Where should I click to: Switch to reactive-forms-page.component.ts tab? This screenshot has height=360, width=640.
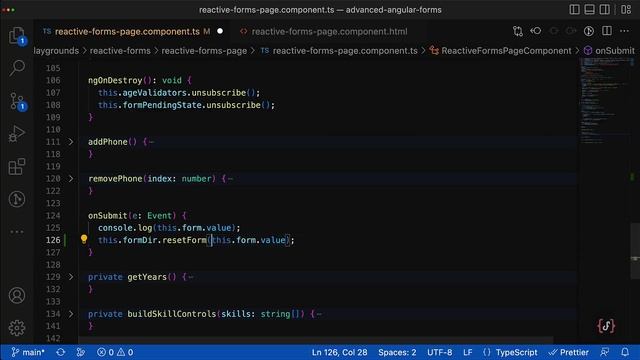[x=127, y=31]
